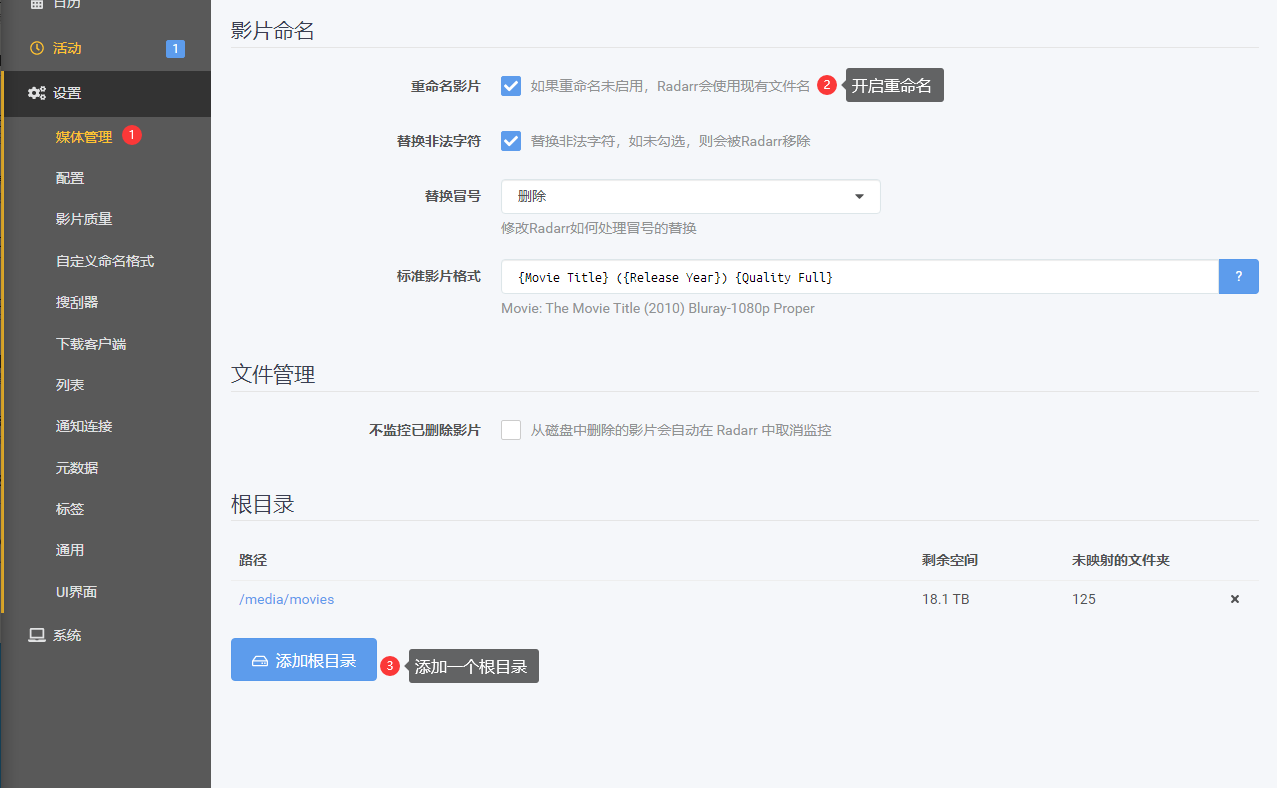
Task: Go to 搜刮器 indexers page
Action: 77,302
